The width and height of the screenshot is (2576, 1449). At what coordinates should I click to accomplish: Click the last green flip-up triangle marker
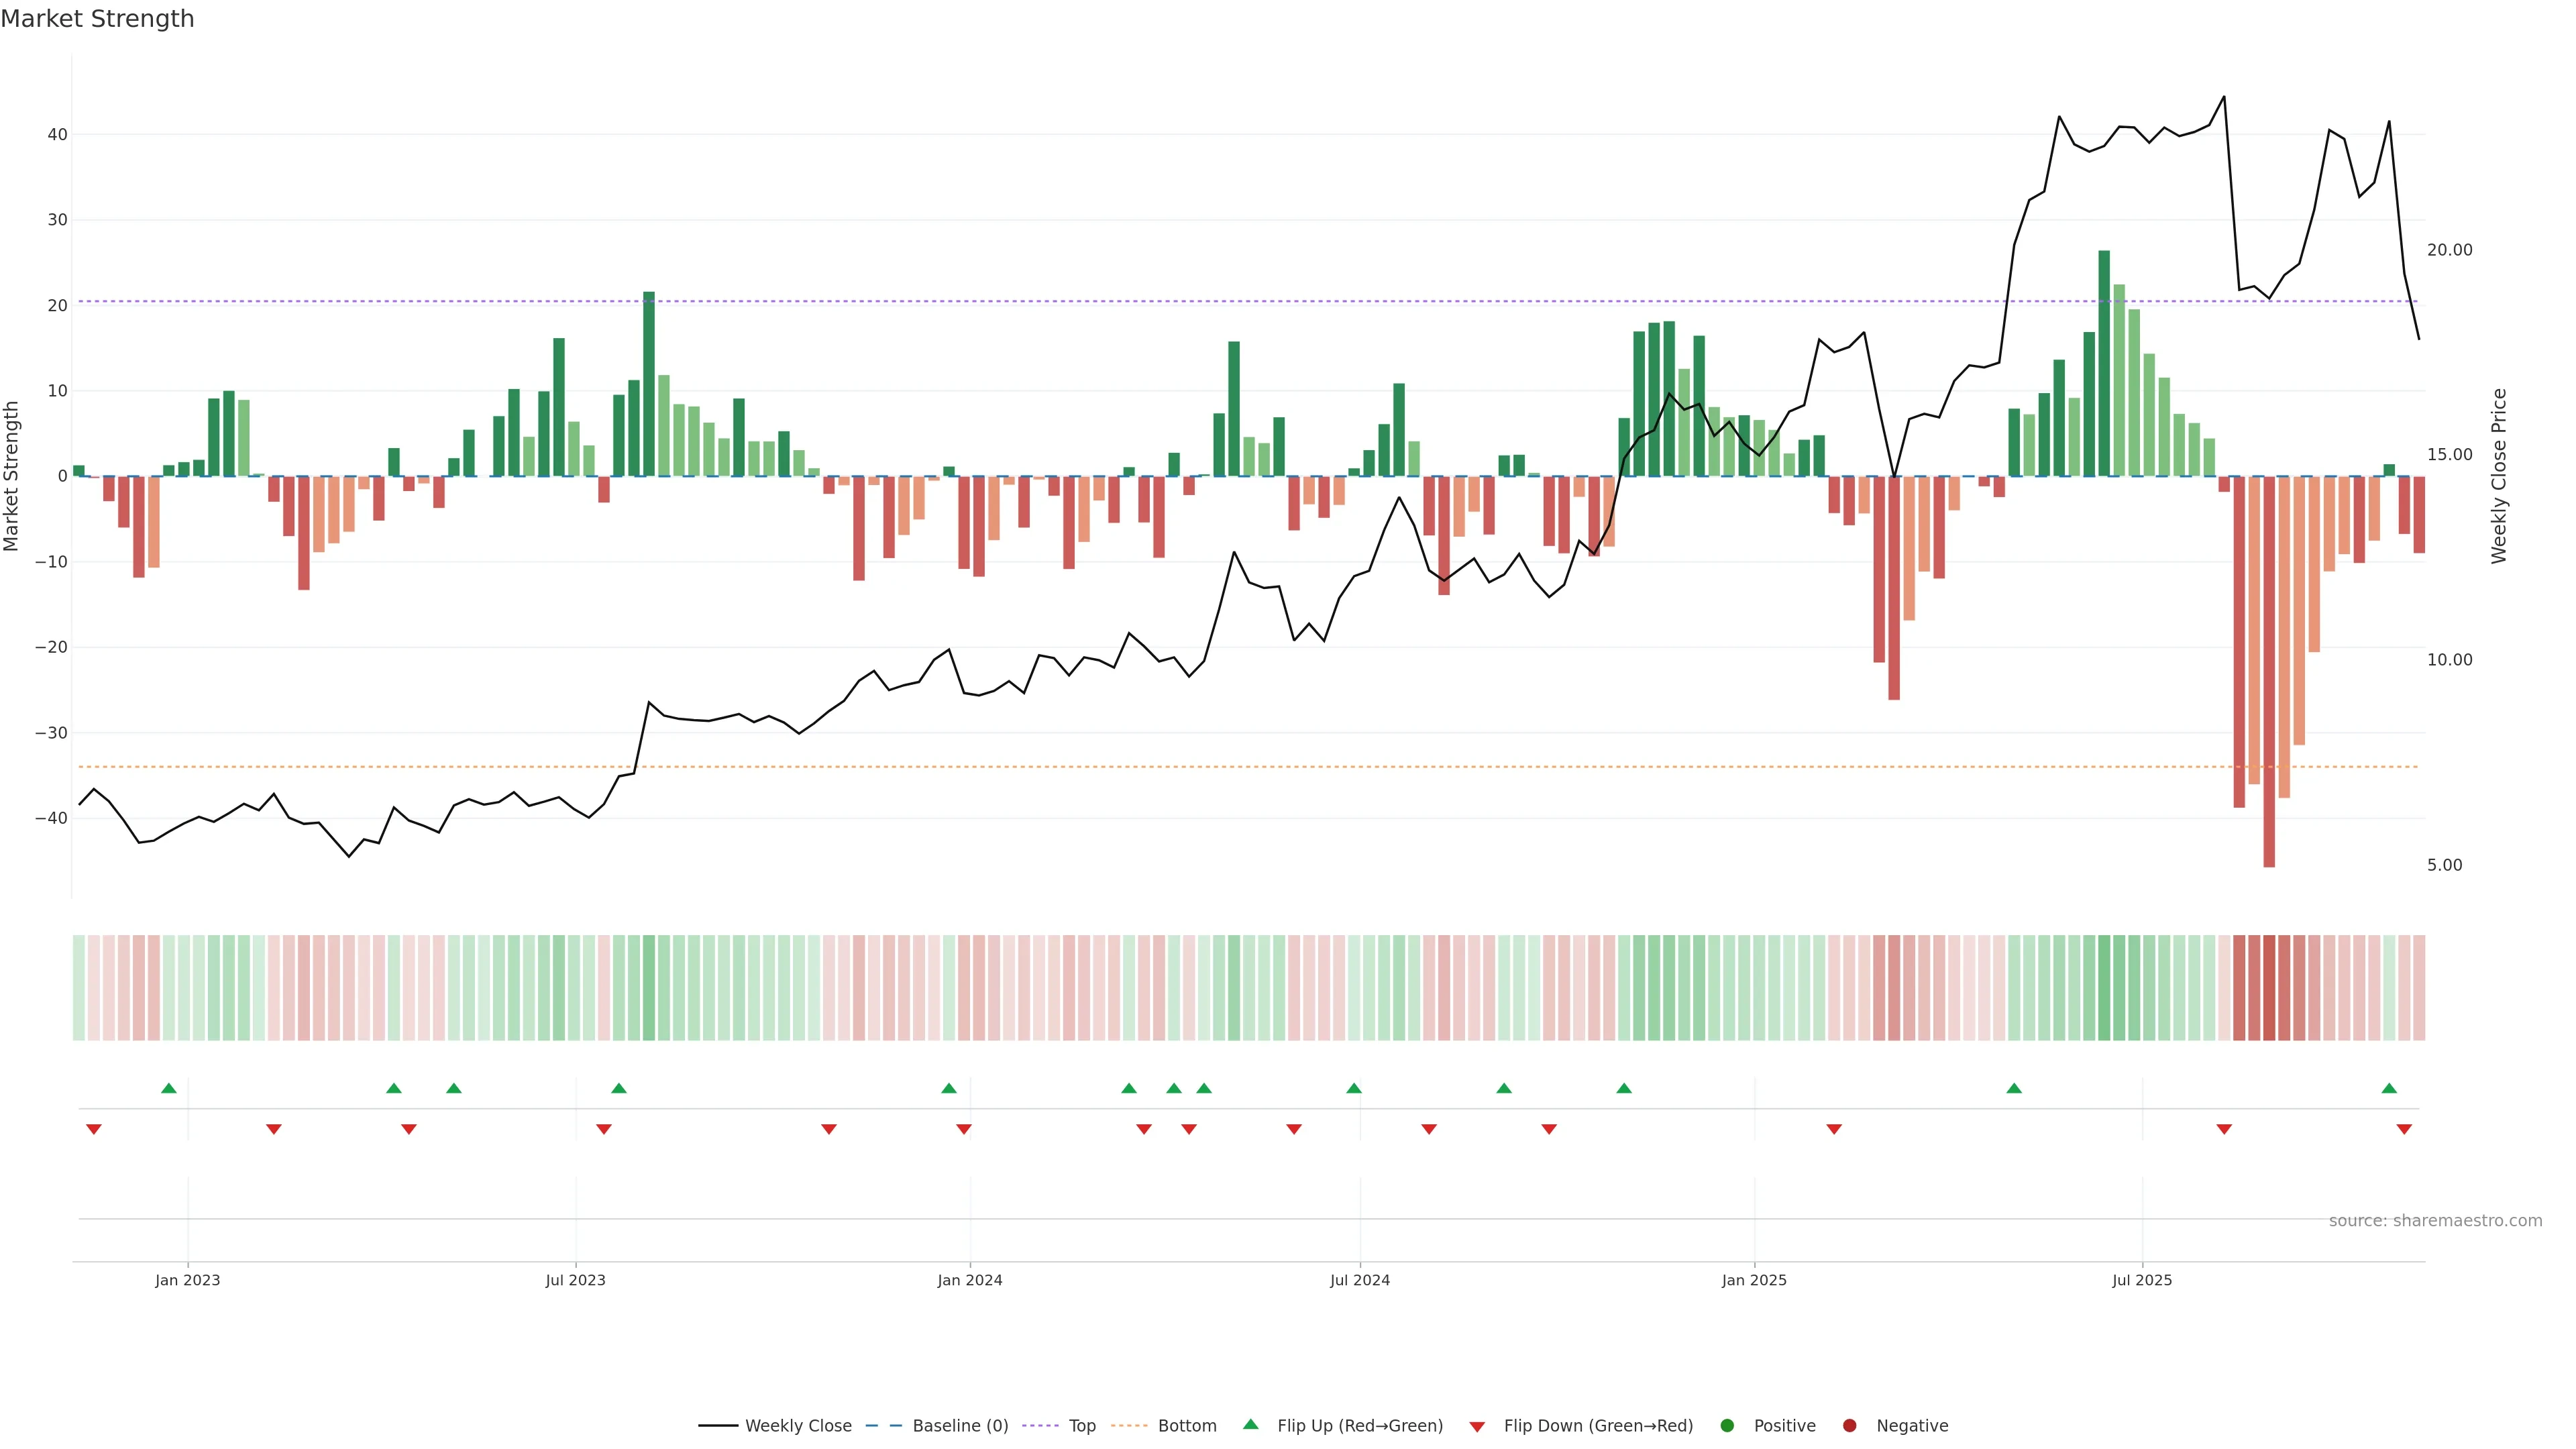[x=2389, y=1088]
